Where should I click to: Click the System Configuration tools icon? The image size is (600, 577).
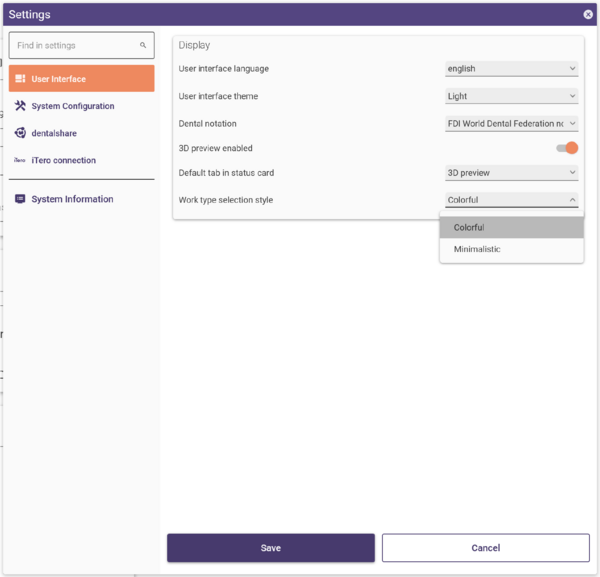pyautogui.click(x=20, y=106)
